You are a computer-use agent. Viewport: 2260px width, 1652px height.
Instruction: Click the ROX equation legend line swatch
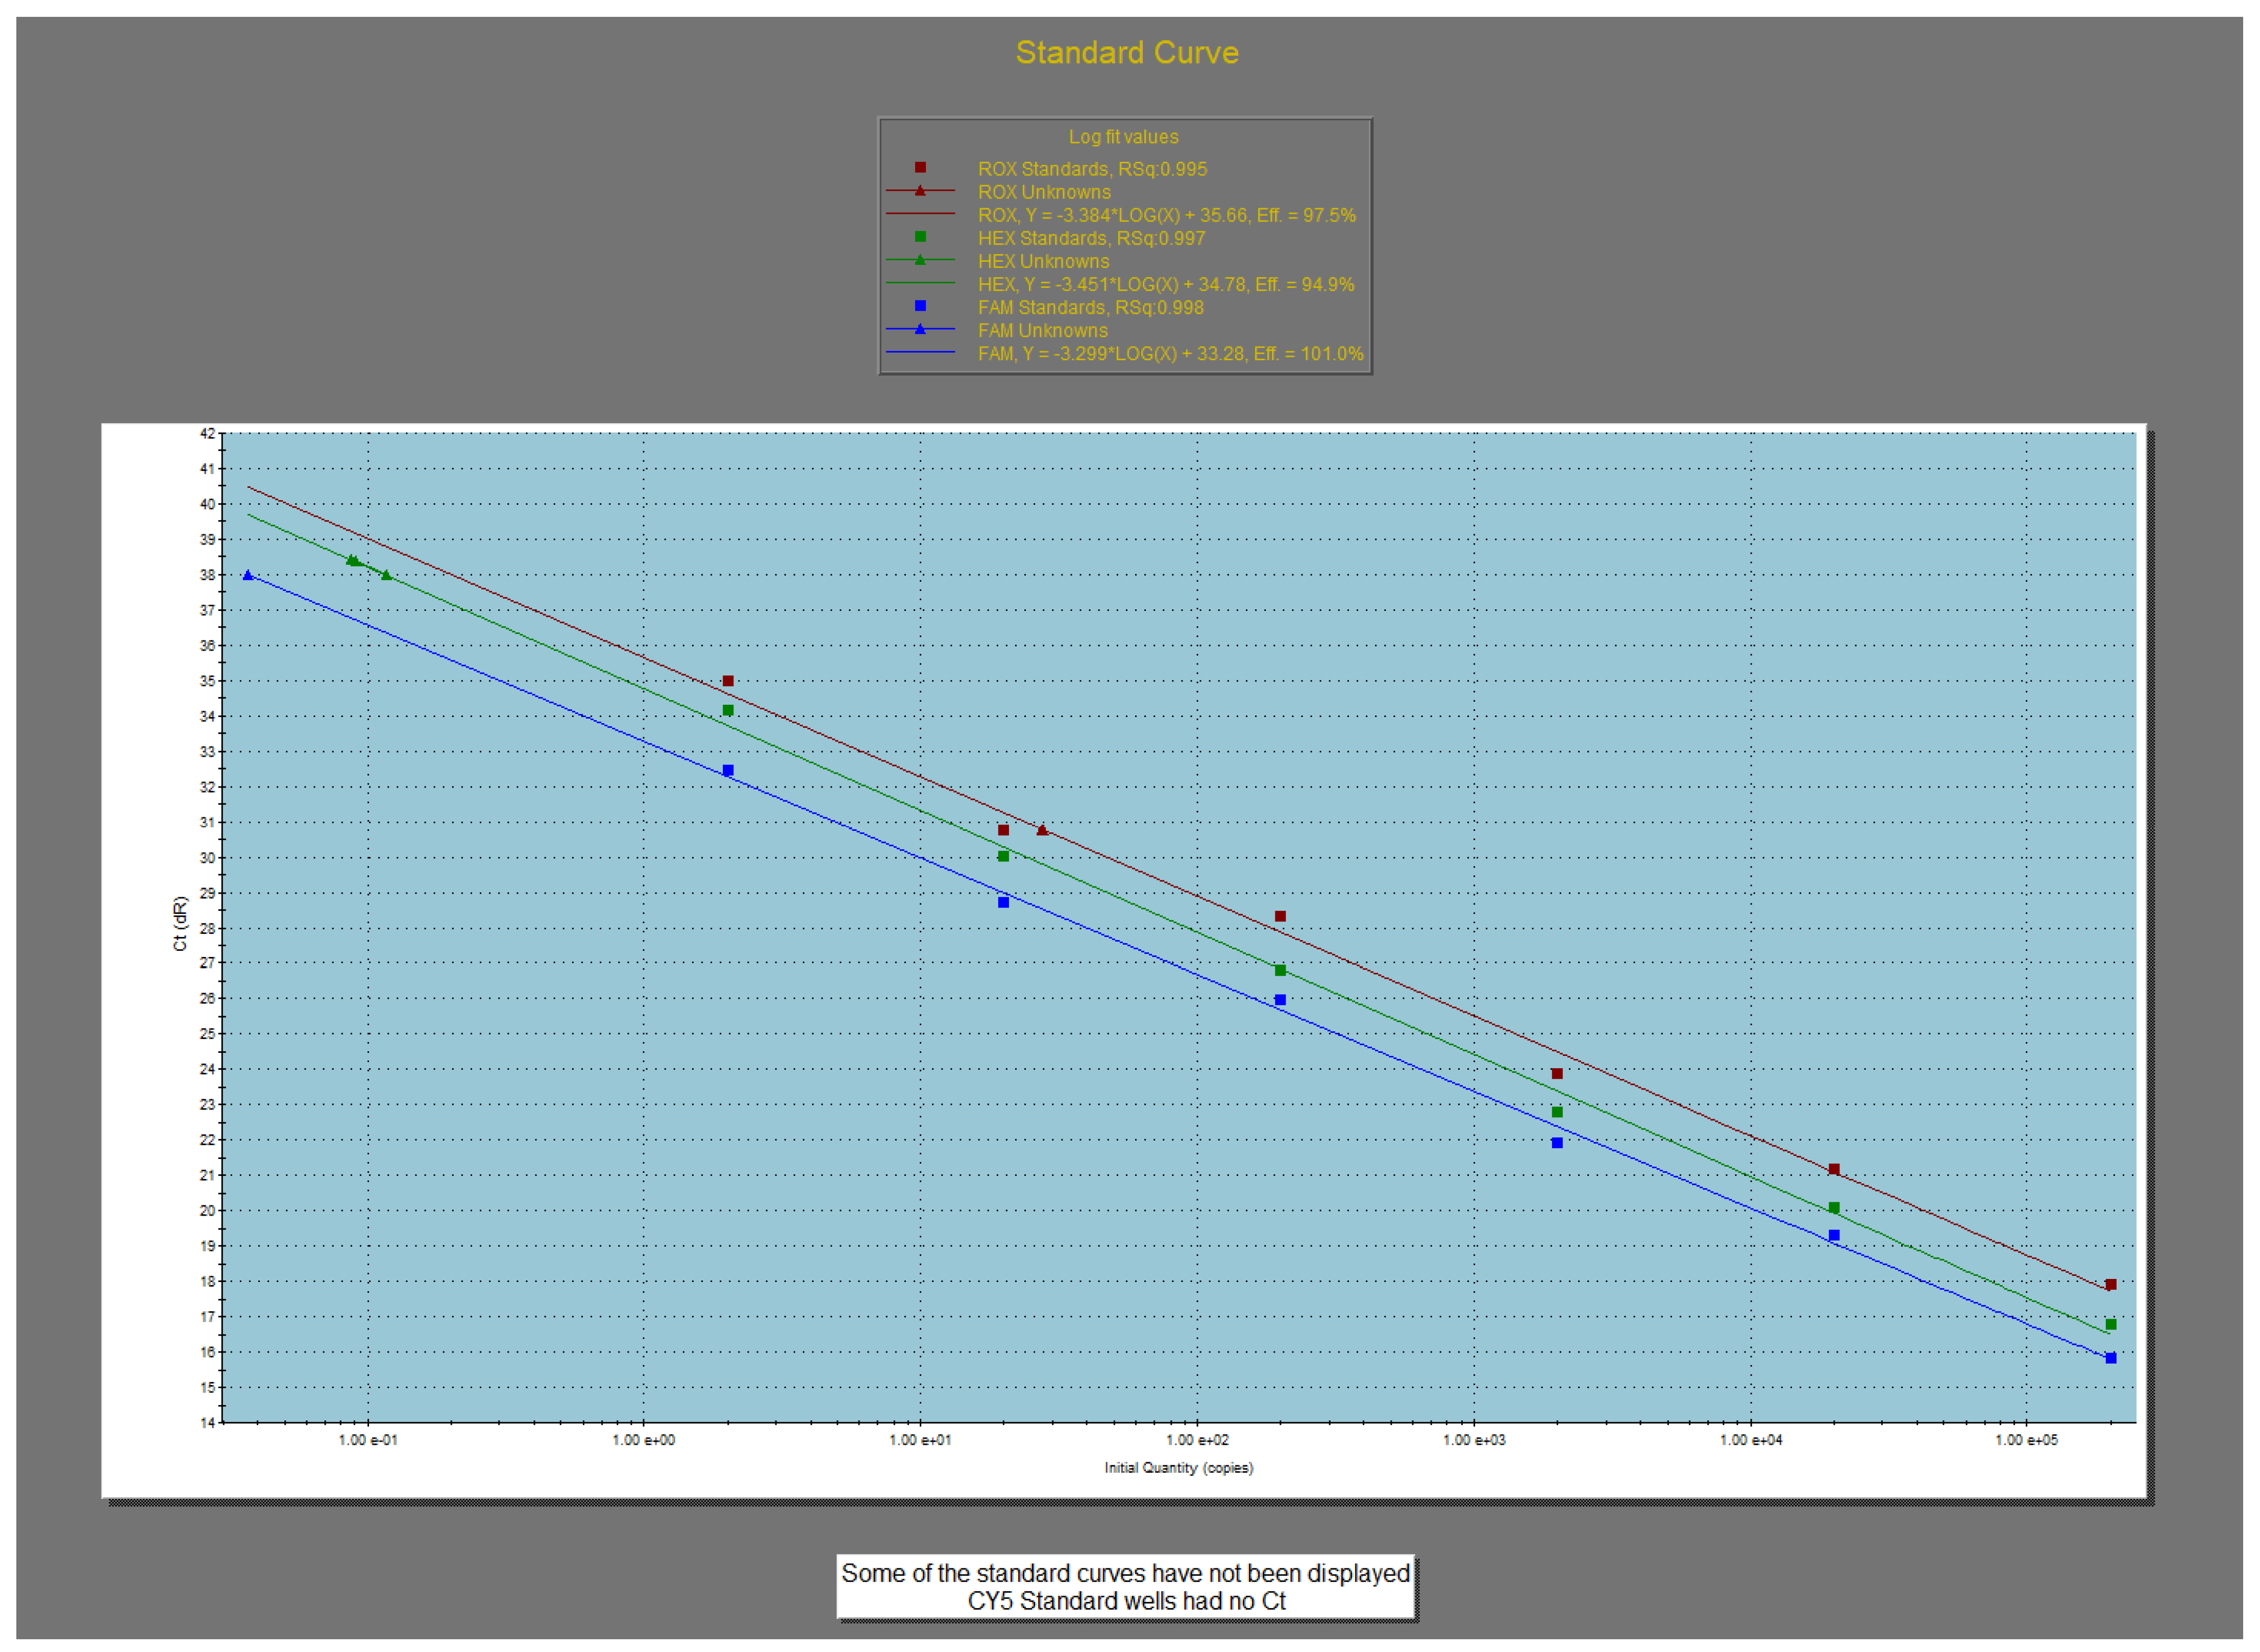pyautogui.click(x=920, y=214)
